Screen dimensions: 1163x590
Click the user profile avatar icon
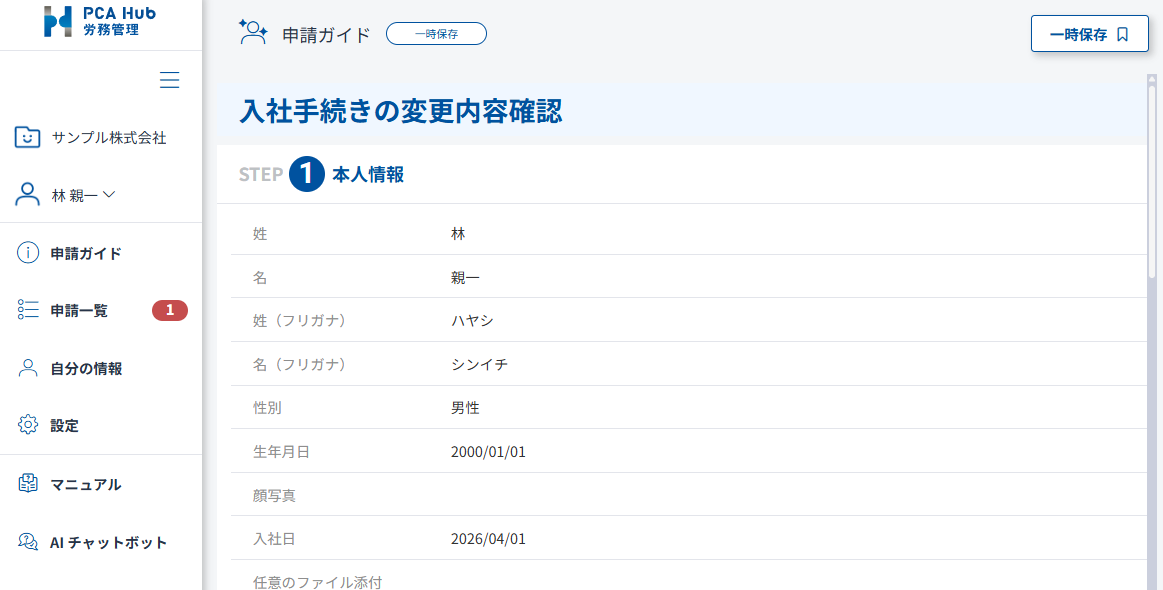click(28, 195)
